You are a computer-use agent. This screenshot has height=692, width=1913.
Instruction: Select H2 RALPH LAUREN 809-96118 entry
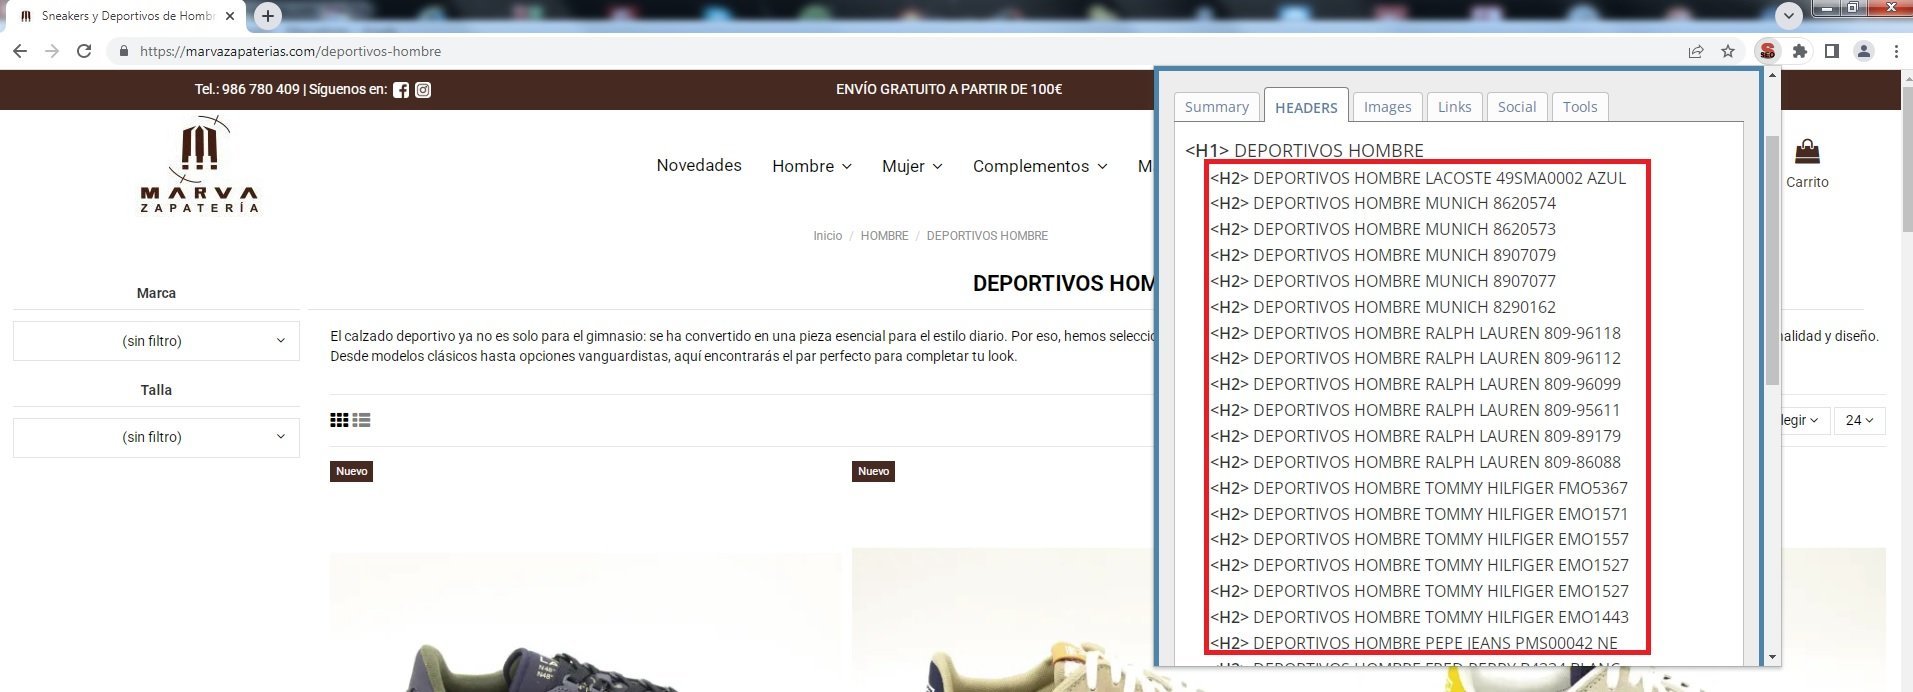coord(1415,333)
